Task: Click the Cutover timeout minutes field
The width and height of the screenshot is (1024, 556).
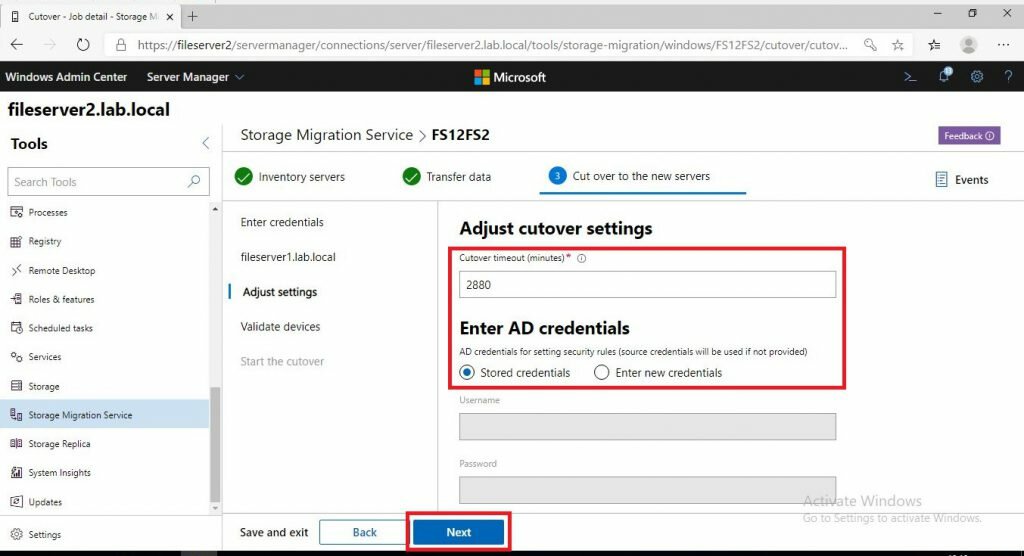Action: pos(647,285)
